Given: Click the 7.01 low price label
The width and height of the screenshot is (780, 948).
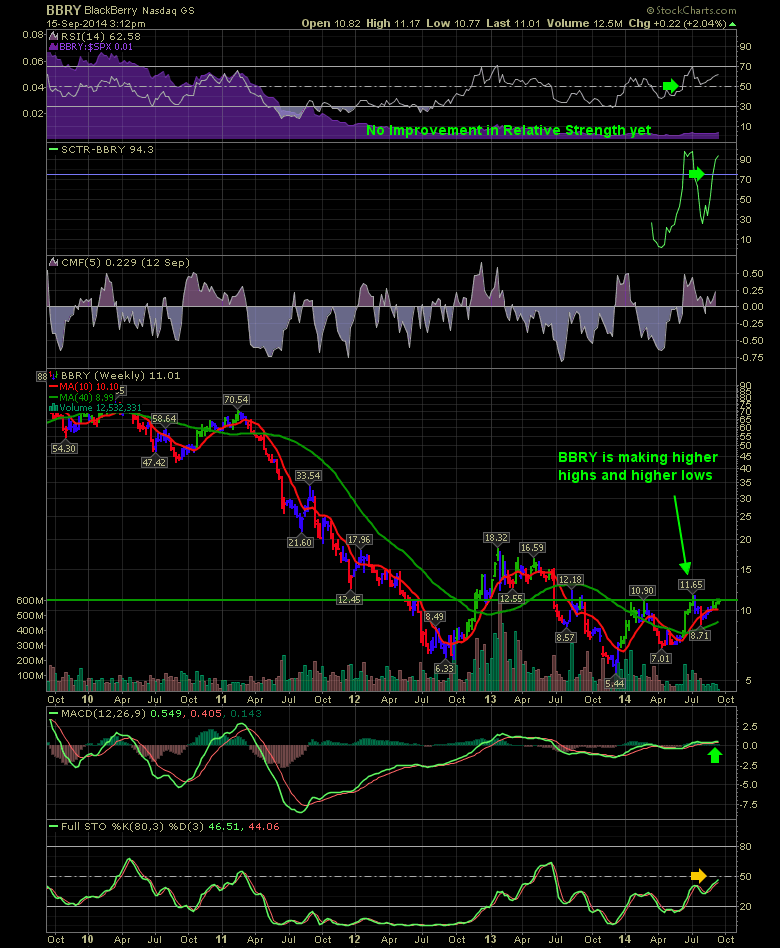Looking at the screenshot, I should [661, 658].
